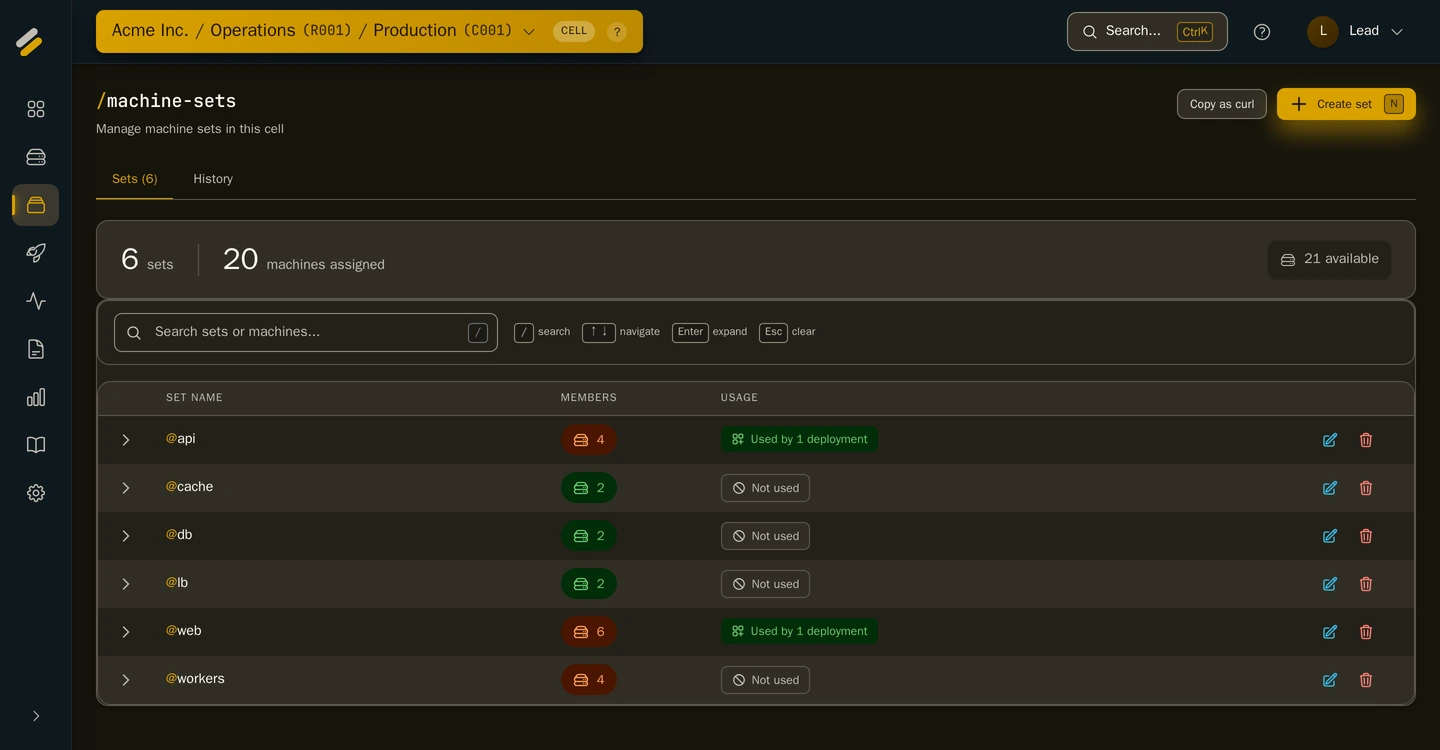The height and width of the screenshot is (750, 1440).
Task: Open the activity pulse icon in the sidebar
Action: (36, 301)
